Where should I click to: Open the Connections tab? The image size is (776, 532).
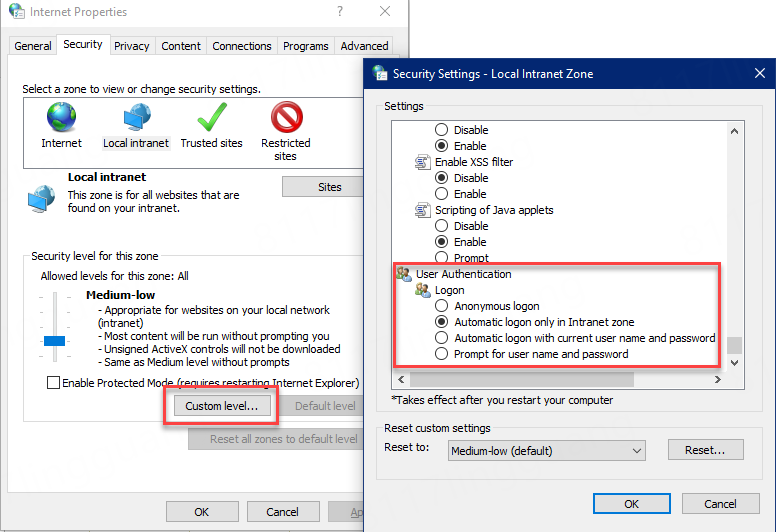(241, 46)
